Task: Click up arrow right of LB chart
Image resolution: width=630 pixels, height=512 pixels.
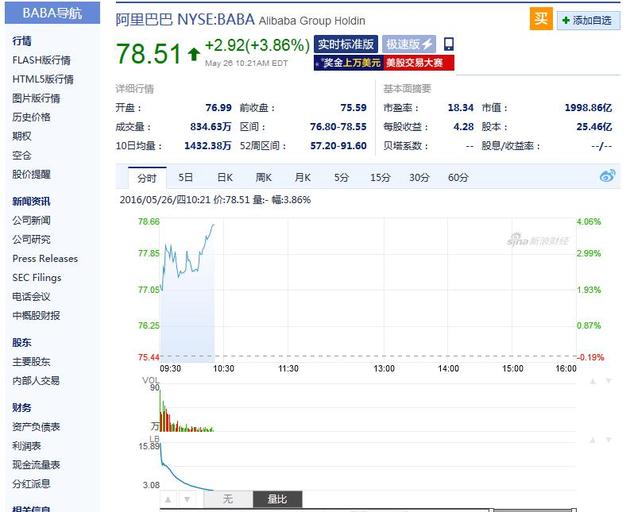Action: pos(593,440)
